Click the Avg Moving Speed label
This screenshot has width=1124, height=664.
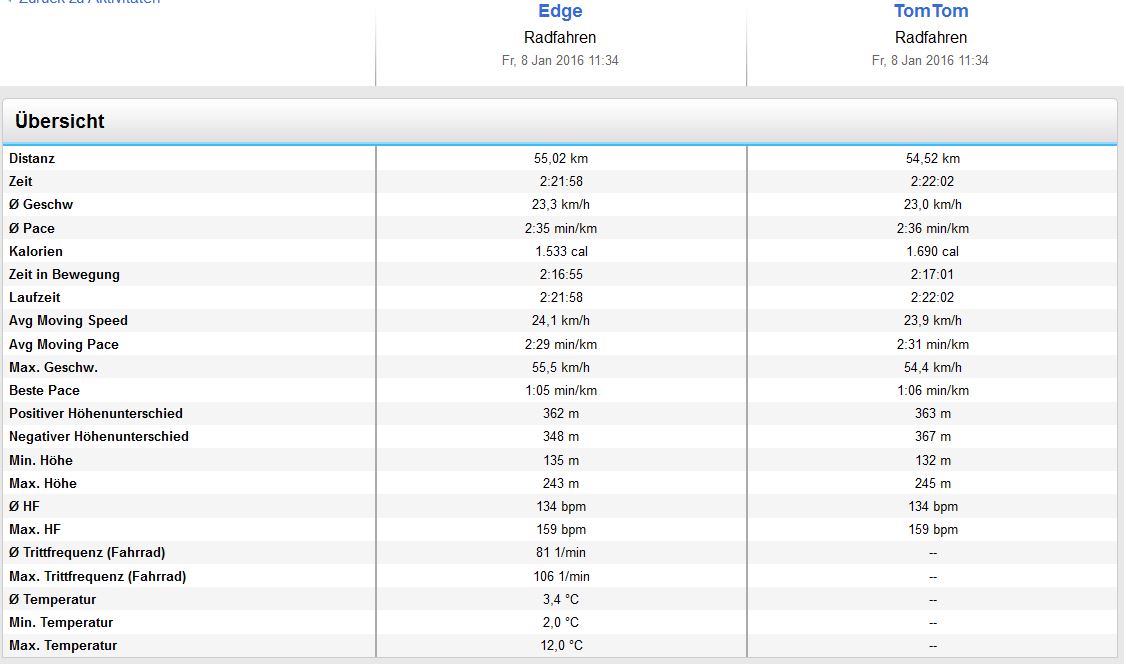(68, 320)
